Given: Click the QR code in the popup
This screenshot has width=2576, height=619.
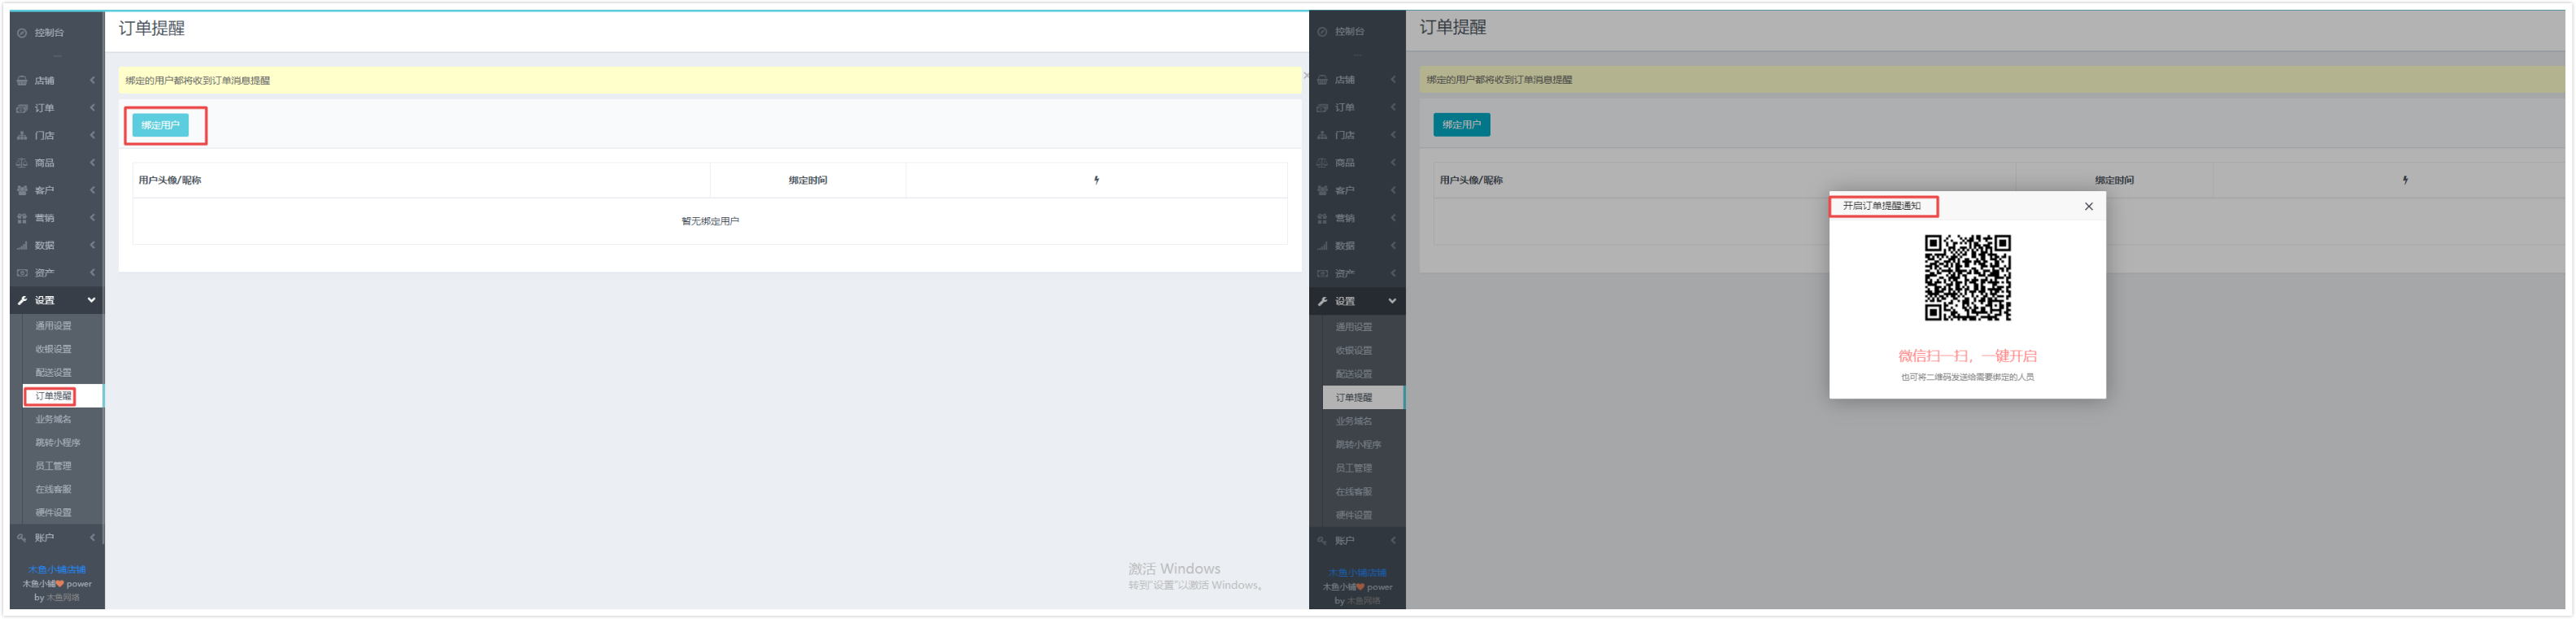Looking at the screenshot, I should [1967, 278].
